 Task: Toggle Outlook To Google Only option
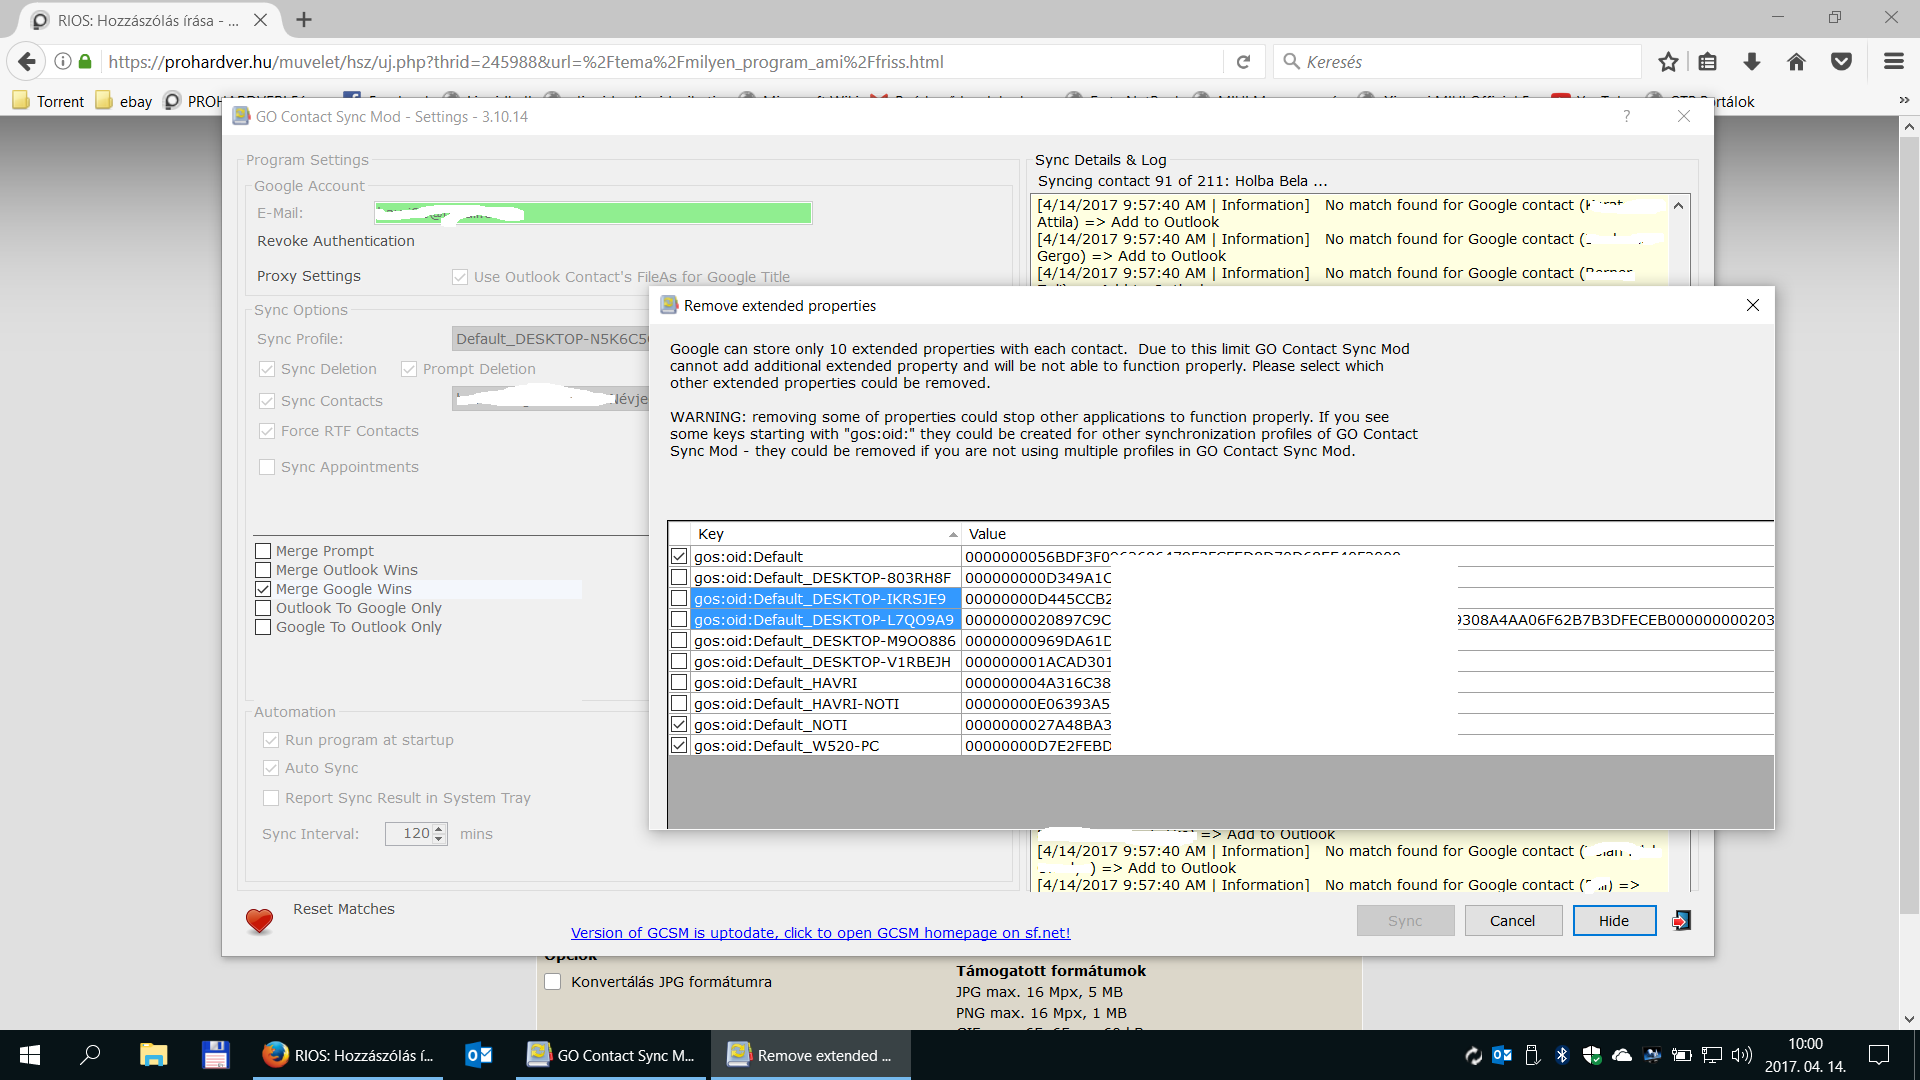tap(263, 608)
